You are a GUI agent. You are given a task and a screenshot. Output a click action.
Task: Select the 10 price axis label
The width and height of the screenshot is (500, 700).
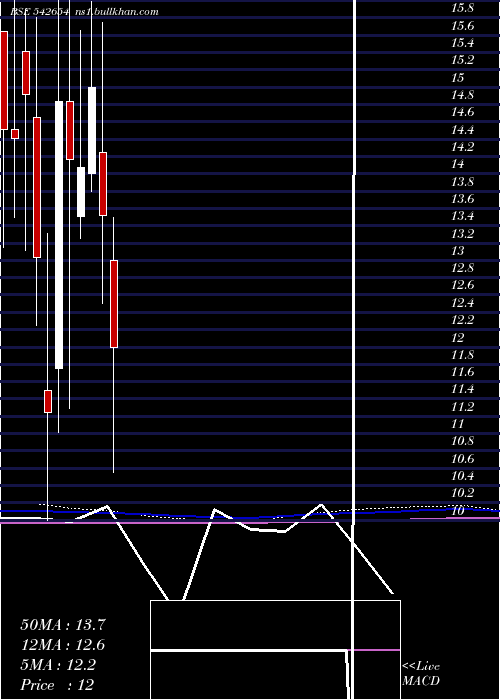pos(458,510)
